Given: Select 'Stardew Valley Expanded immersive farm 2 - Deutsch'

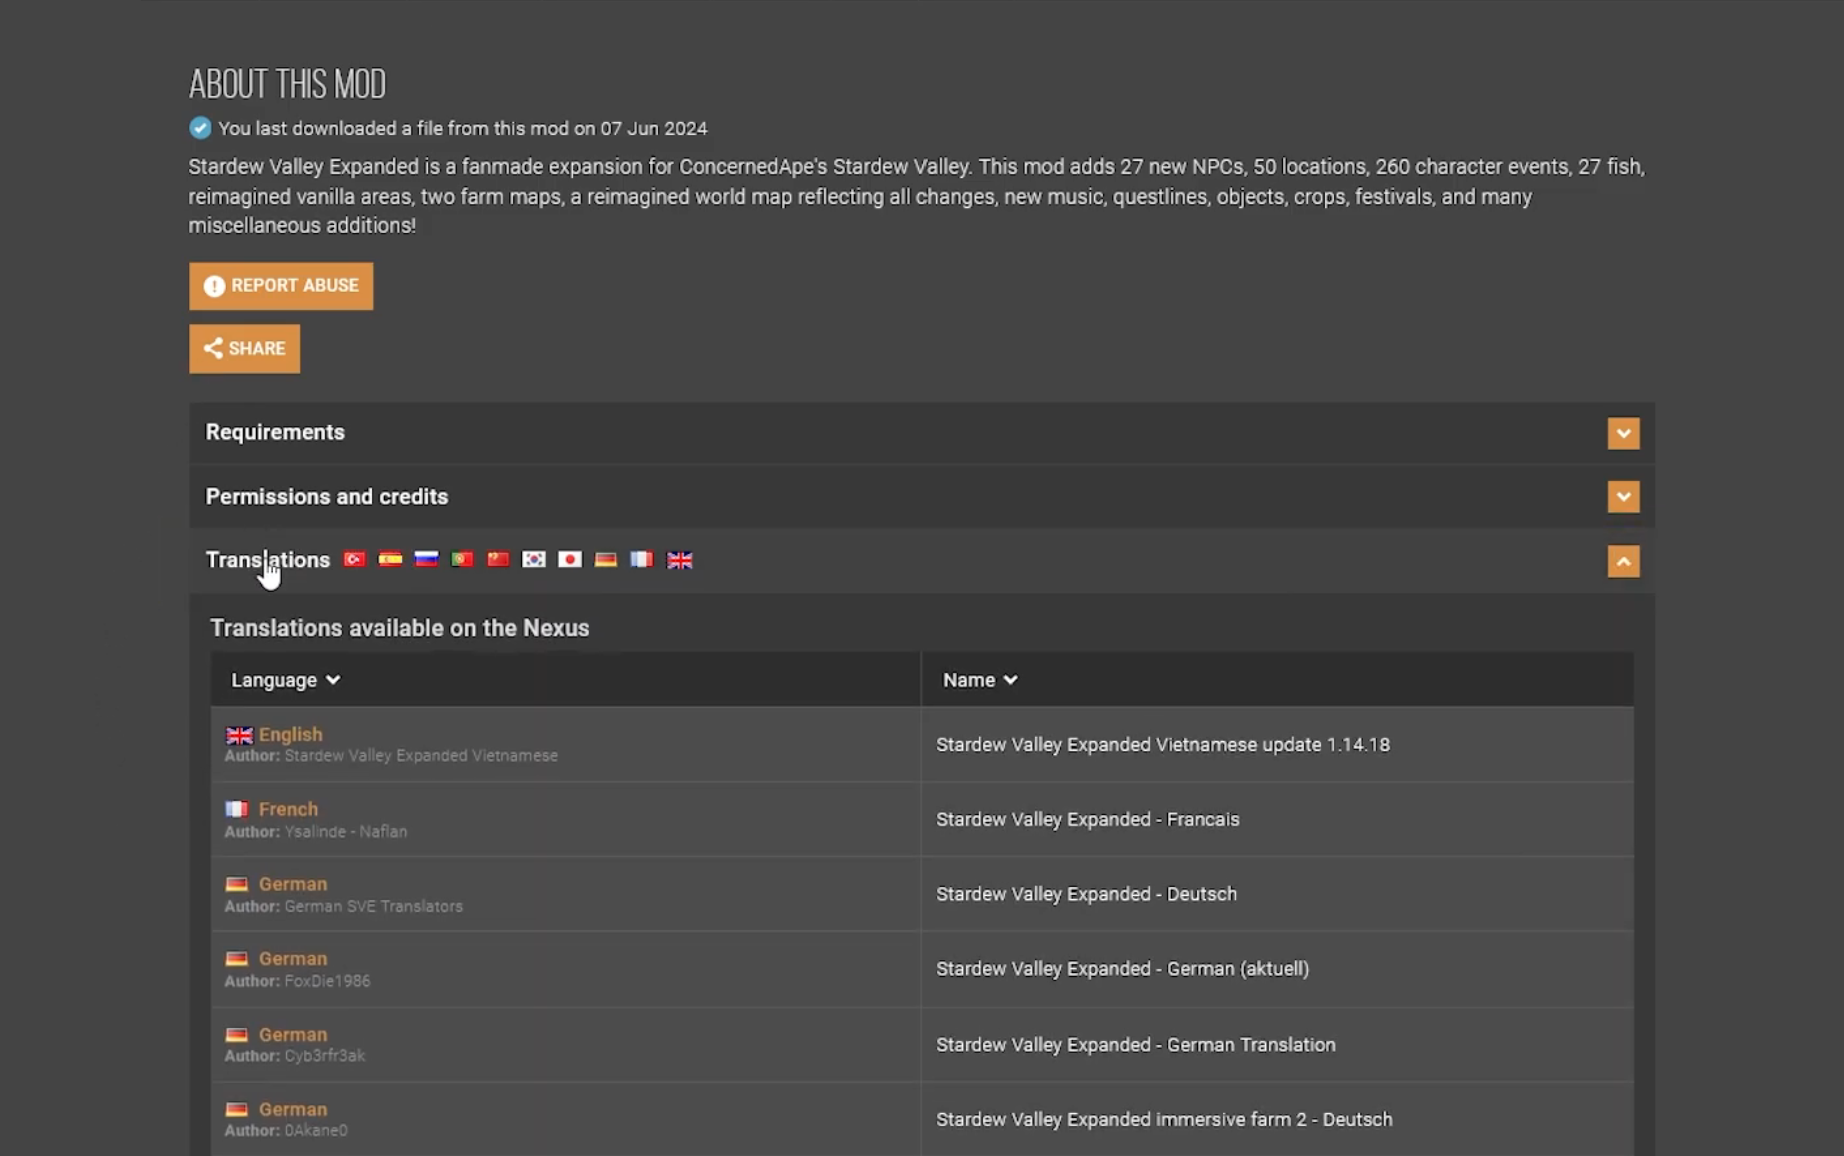Looking at the screenshot, I should [x=1164, y=1120].
